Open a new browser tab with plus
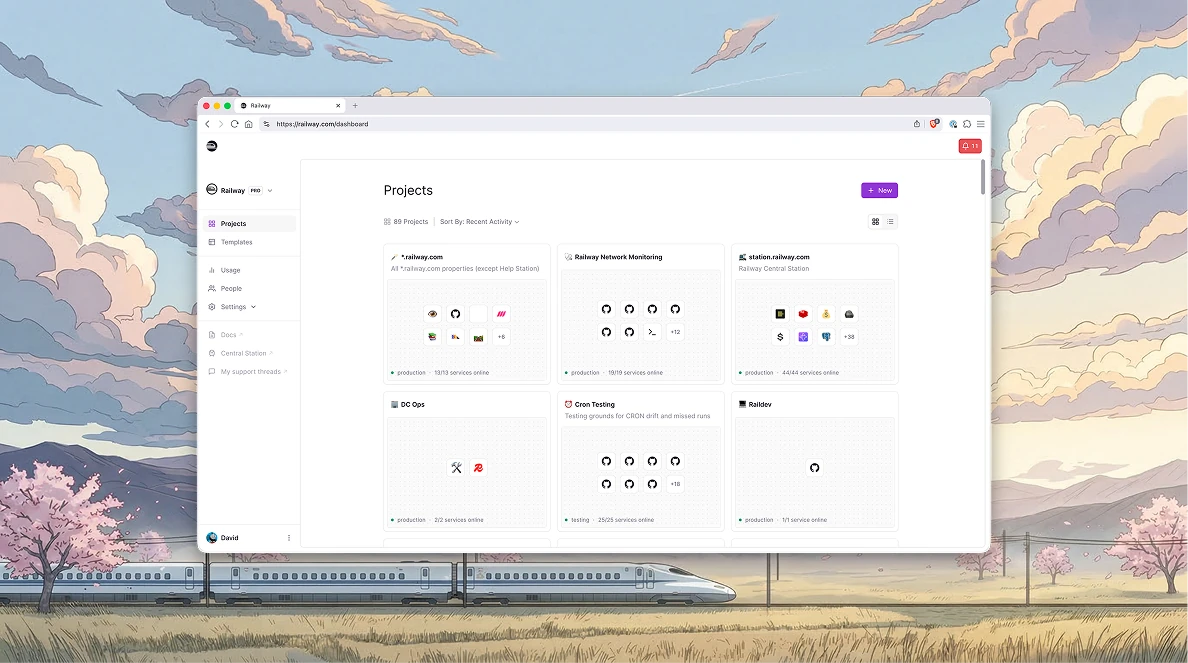Viewport: 1188px width, 663px height. [x=355, y=106]
